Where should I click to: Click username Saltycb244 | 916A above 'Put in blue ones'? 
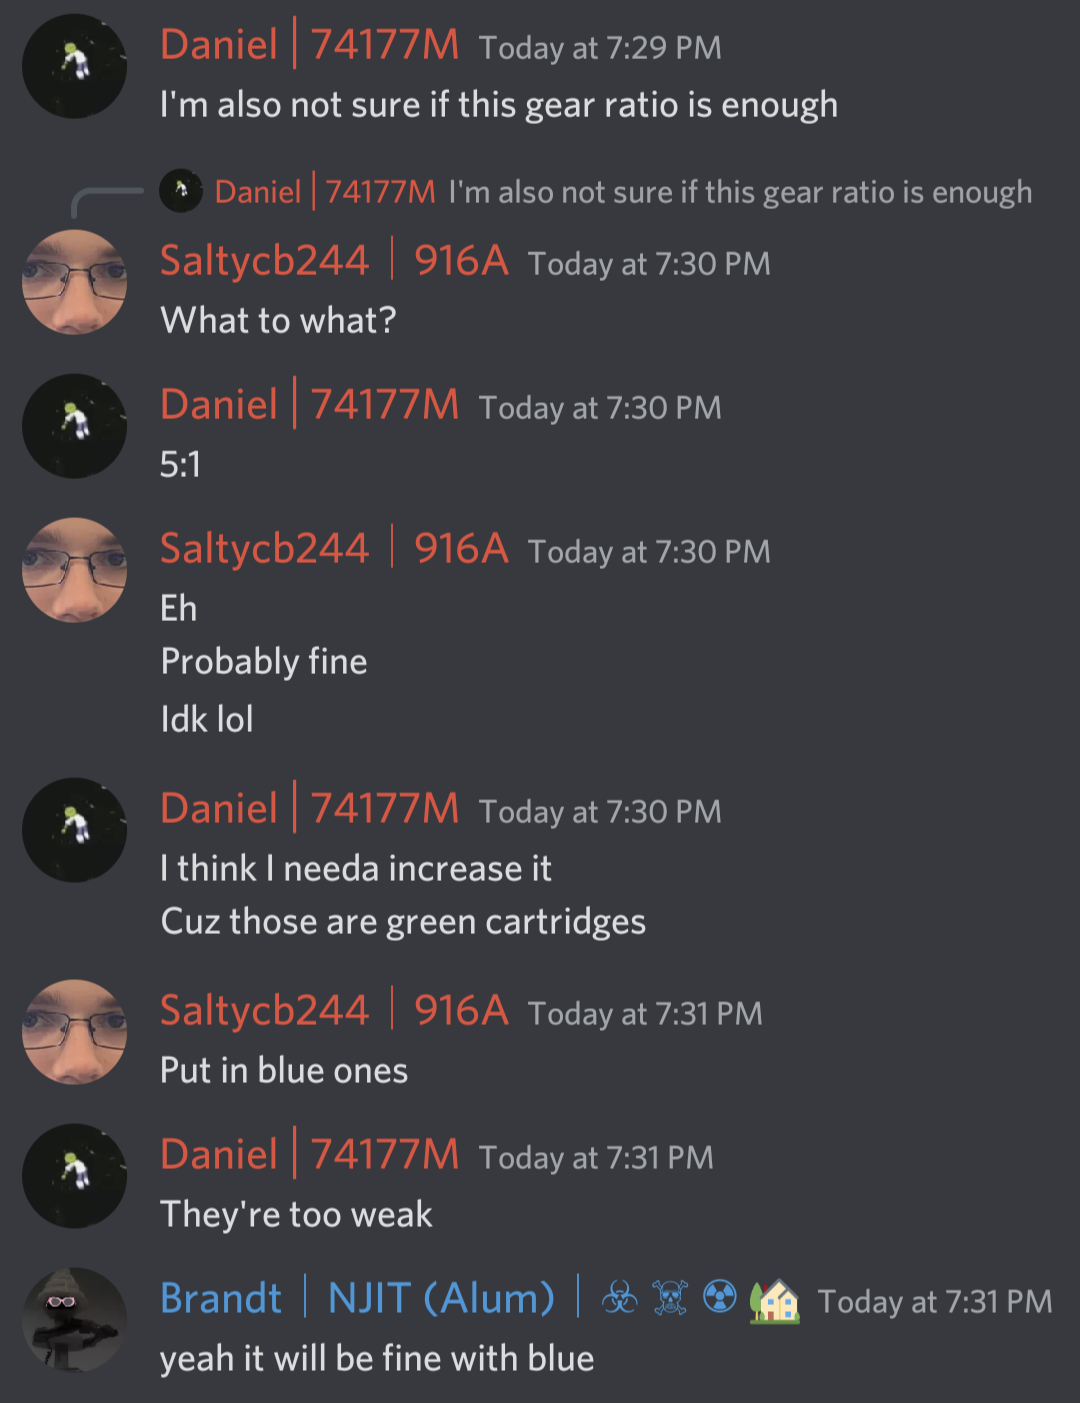tap(334, 1011)
